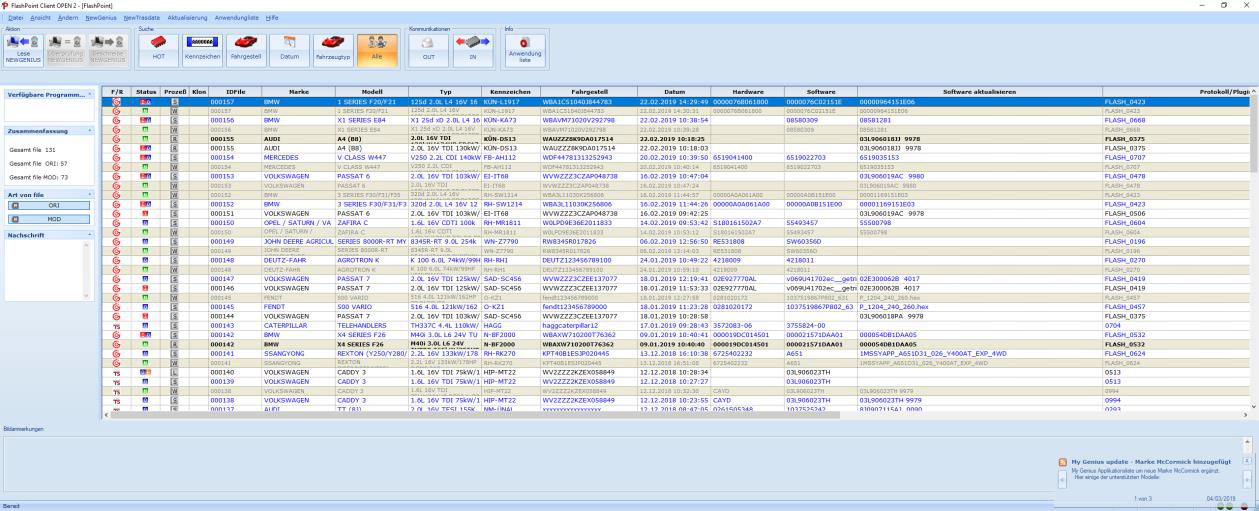Click the Gesamt file MOD: 73 summary
Image resolution: width=1259 pixels, height=511 pixels.
point(38,176)
